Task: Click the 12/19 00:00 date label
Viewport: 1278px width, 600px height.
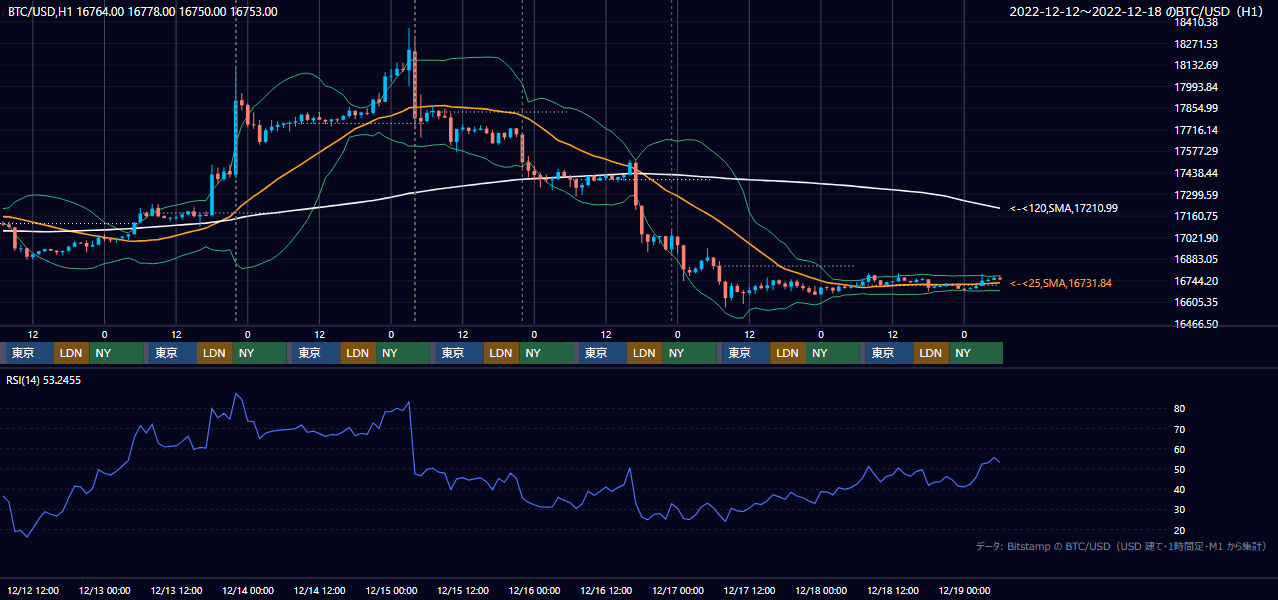Action: coord(964,591)
